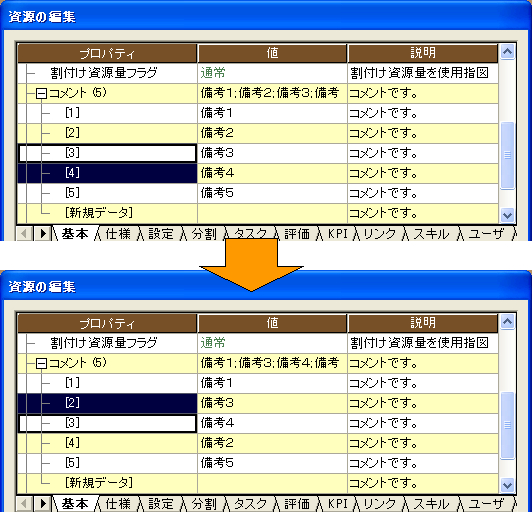Click the 備考5 value cell in lower grid

(x=272, y=463)
